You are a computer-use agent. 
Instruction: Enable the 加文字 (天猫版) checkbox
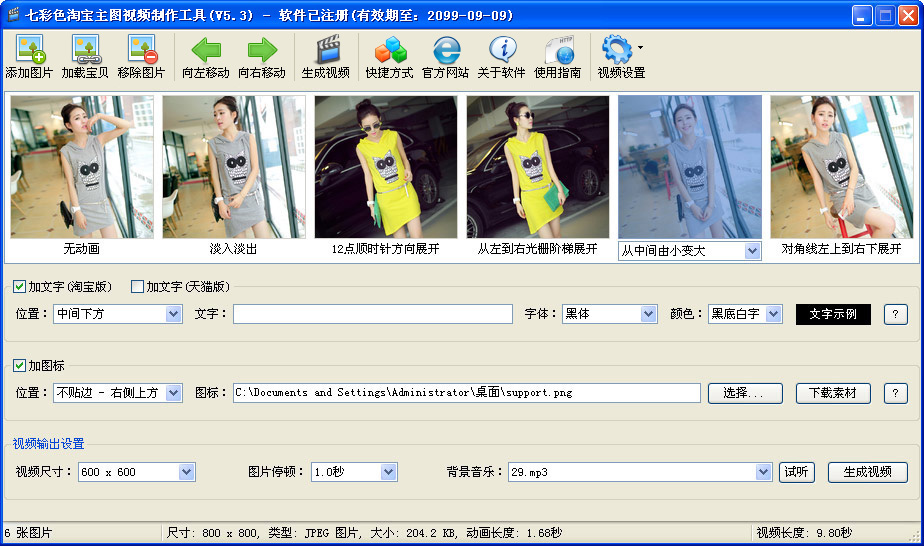138,287
